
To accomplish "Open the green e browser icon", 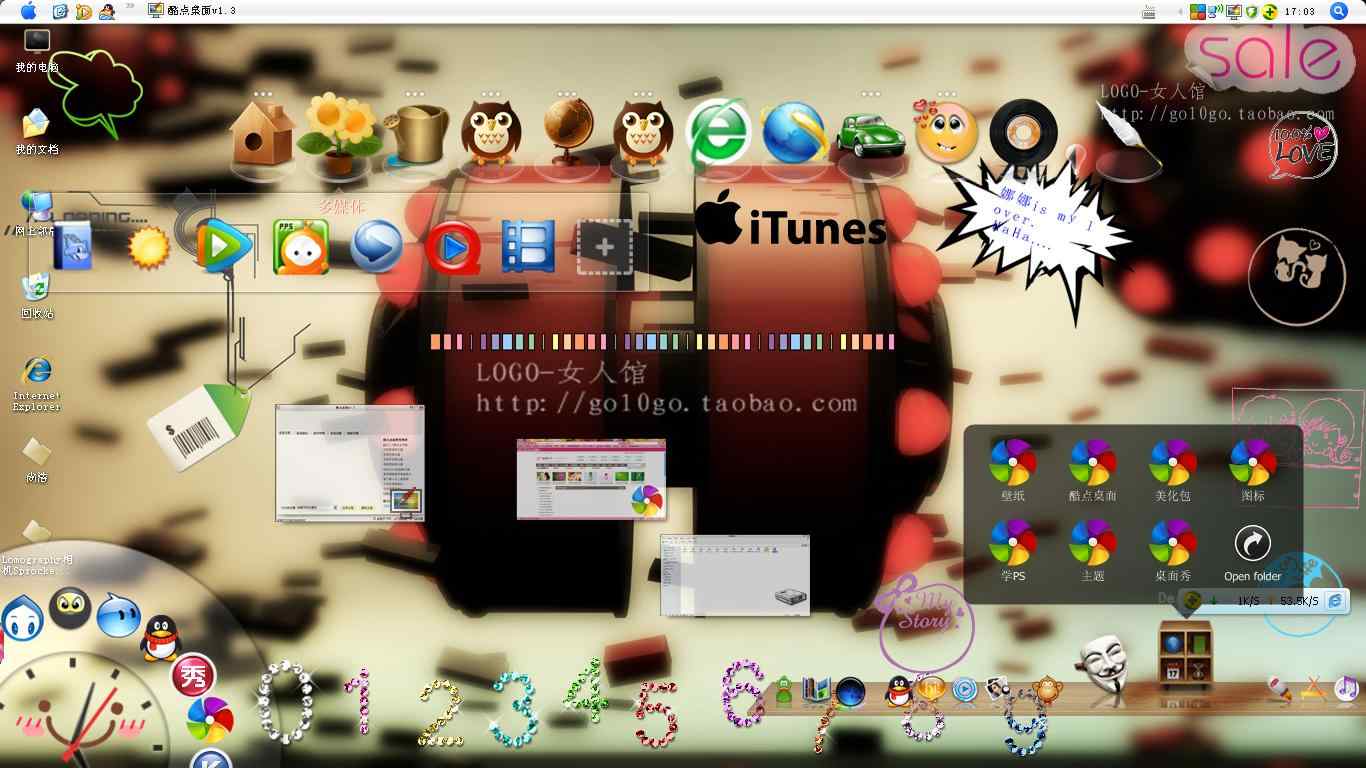I will tap(719, 132).
